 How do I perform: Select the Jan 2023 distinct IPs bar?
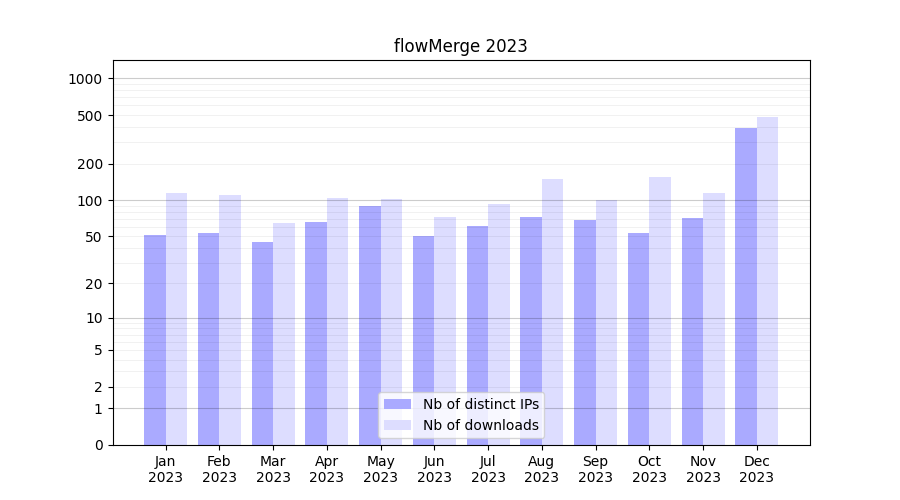155,340
